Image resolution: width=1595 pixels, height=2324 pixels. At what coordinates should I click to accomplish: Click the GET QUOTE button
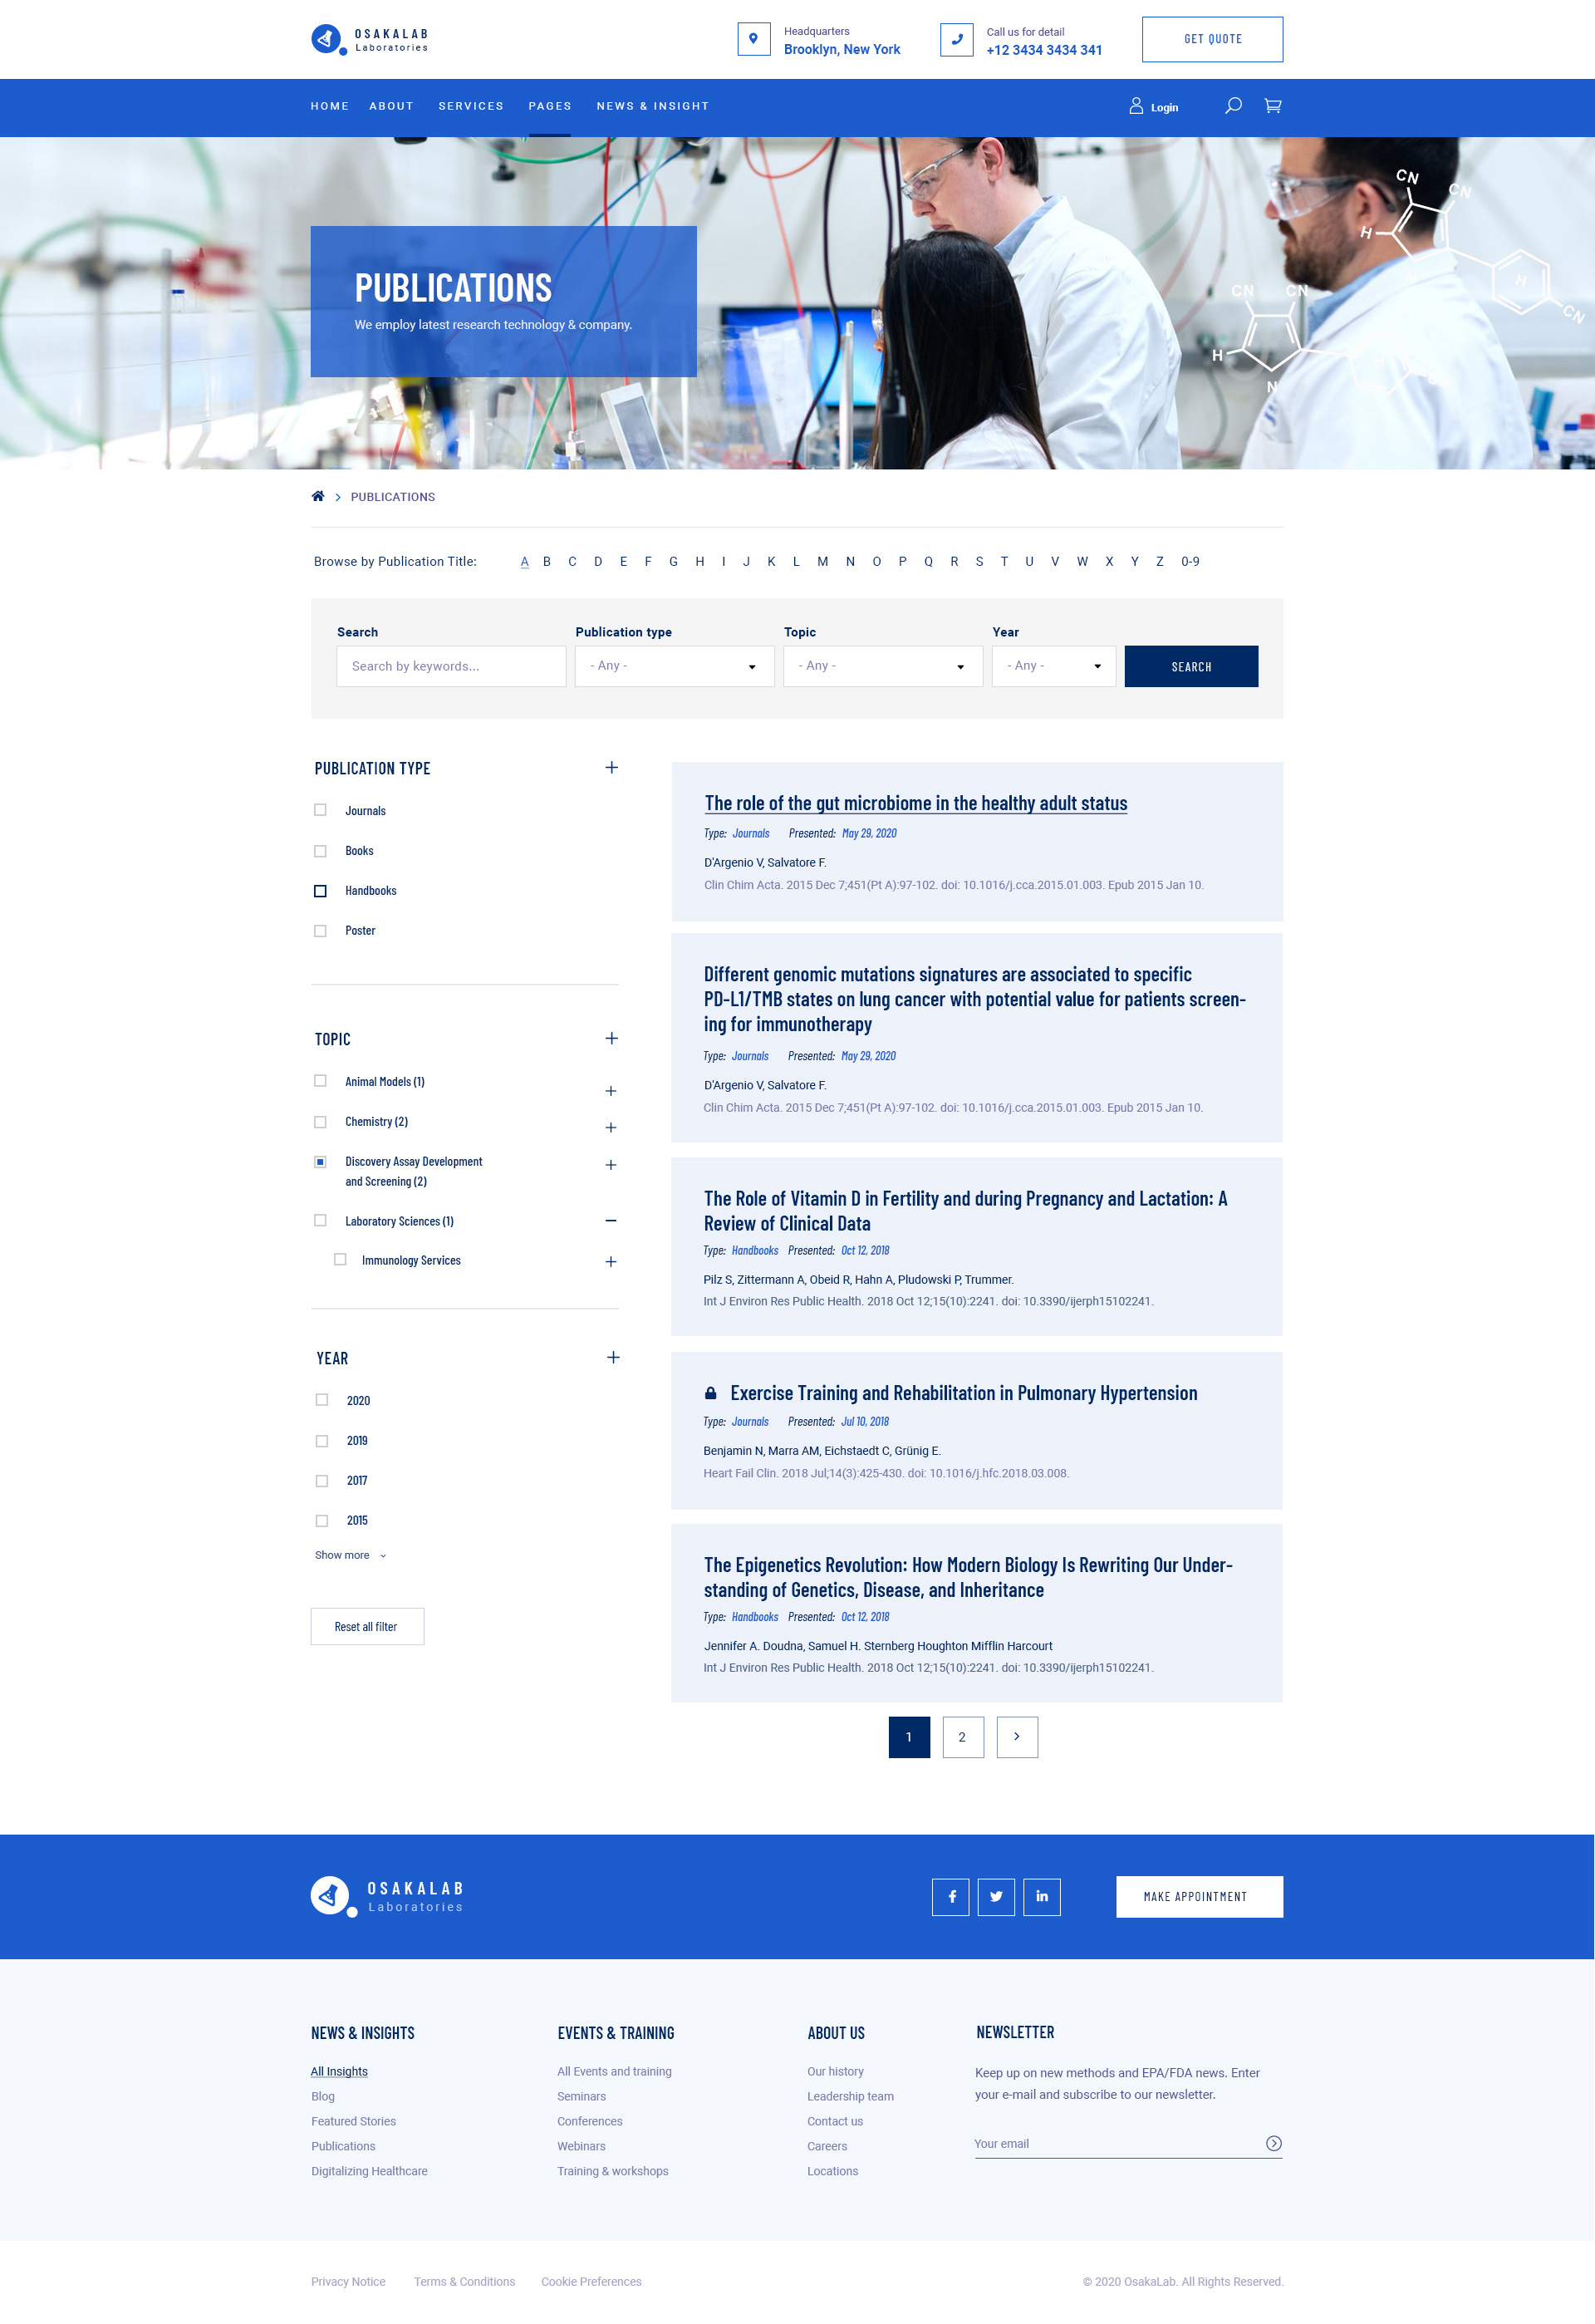1212,40
